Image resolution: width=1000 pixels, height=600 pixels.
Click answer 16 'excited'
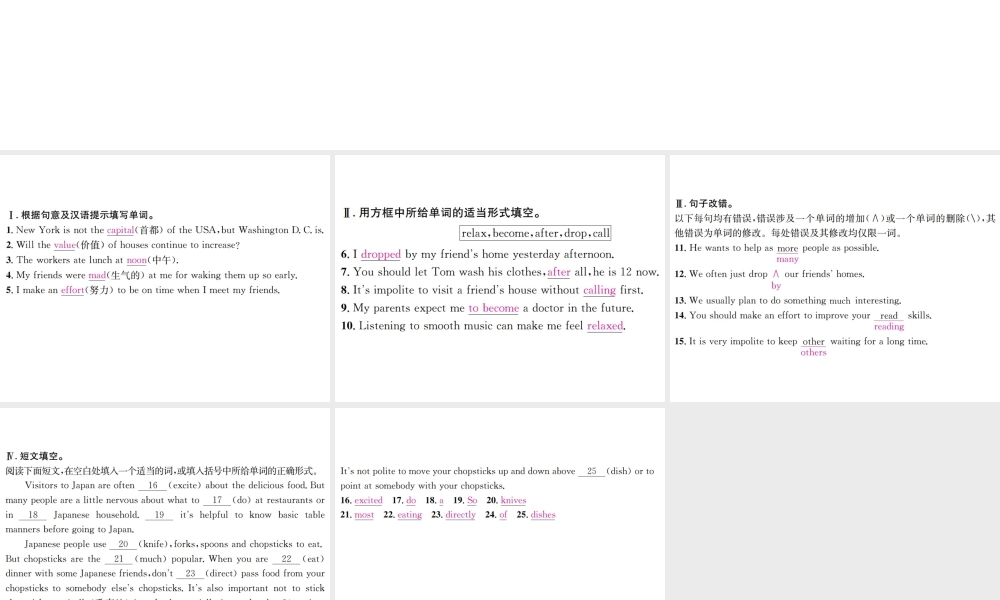[x=368, y=501]
